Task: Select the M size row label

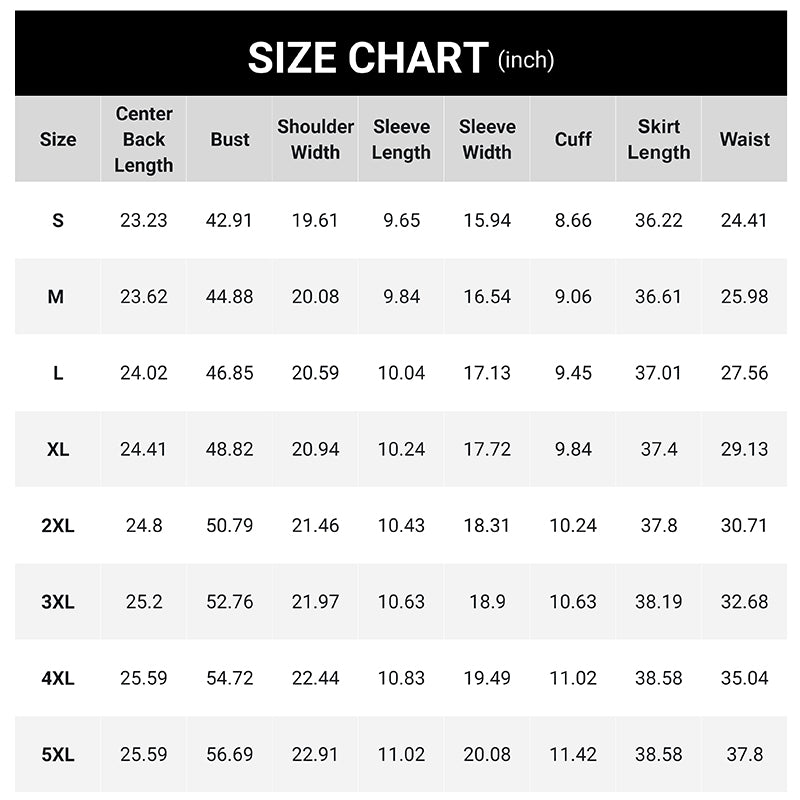Action: [56, 297]
